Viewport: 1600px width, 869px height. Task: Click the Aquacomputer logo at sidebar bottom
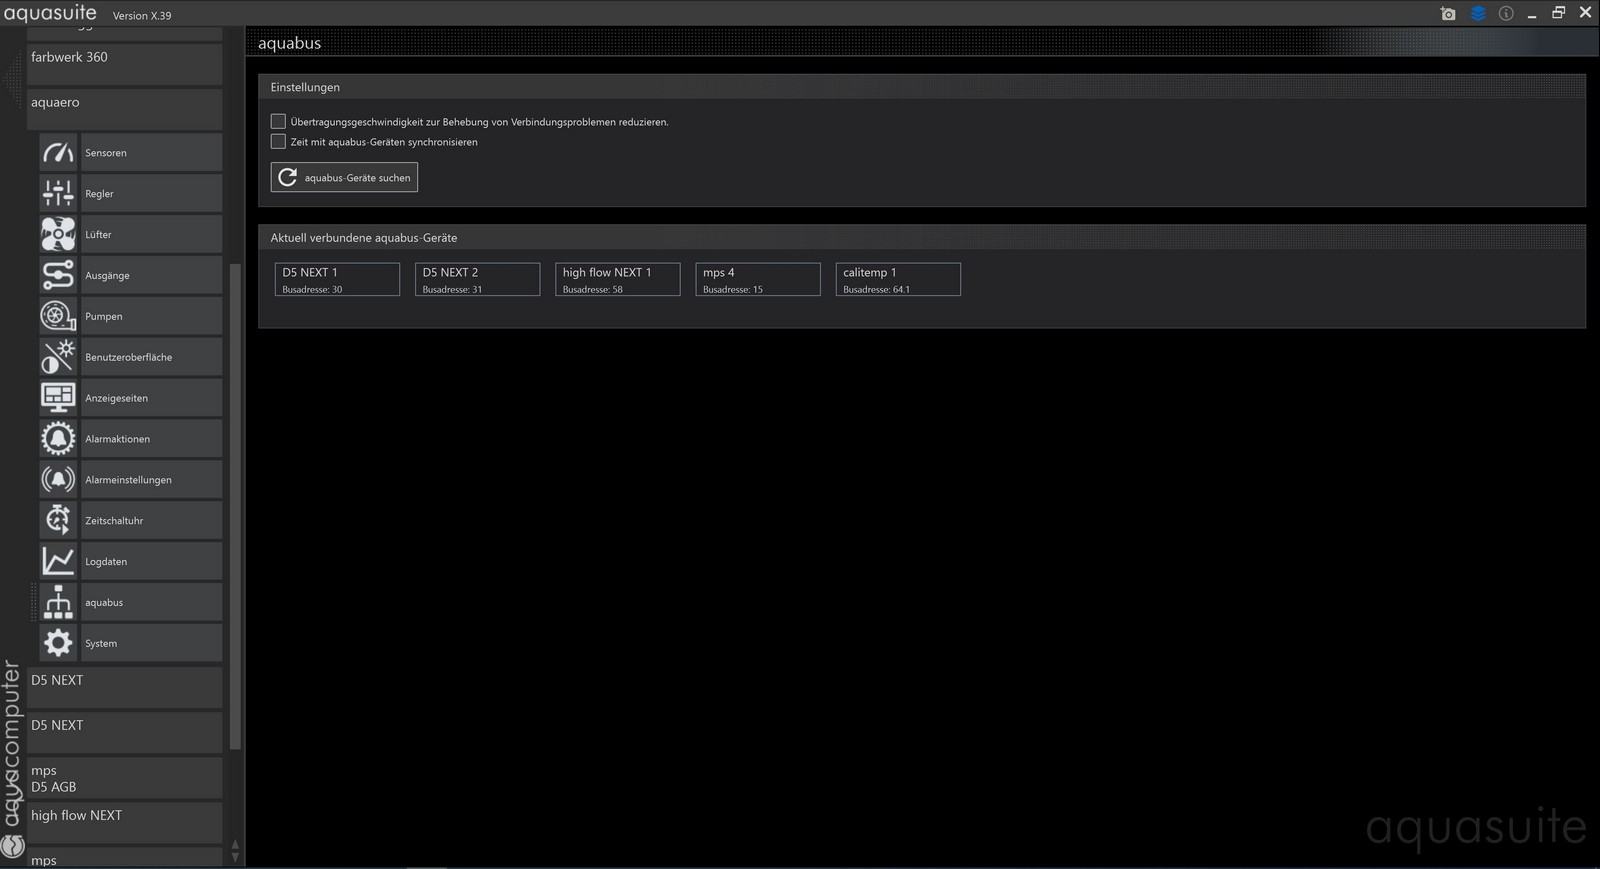coord(12,845)
